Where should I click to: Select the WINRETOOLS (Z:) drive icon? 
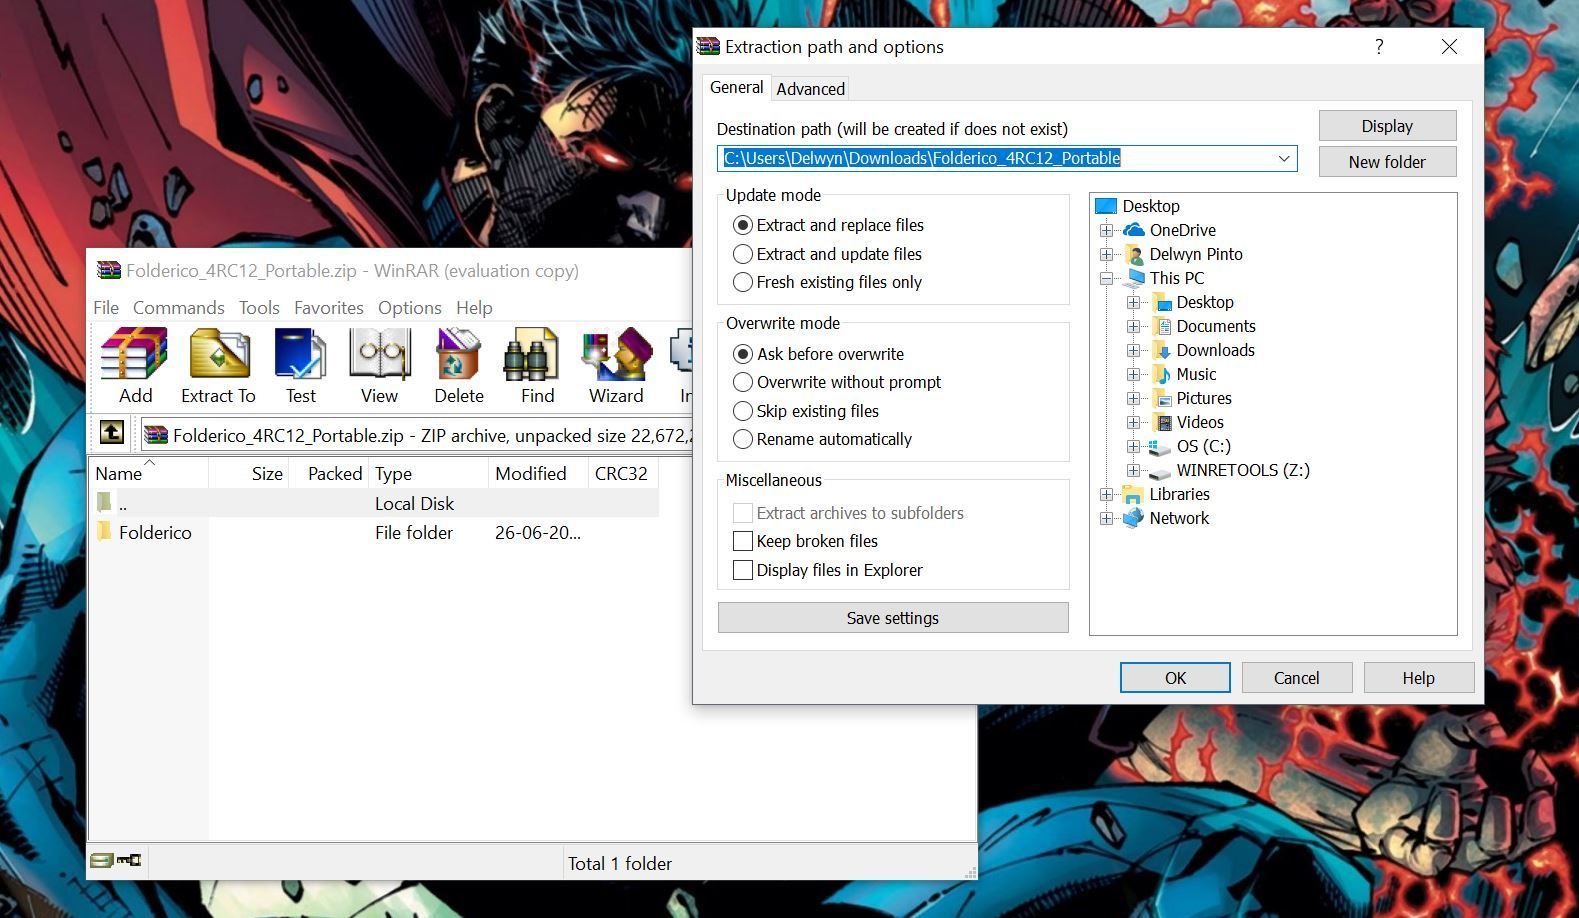point(1160,471)
